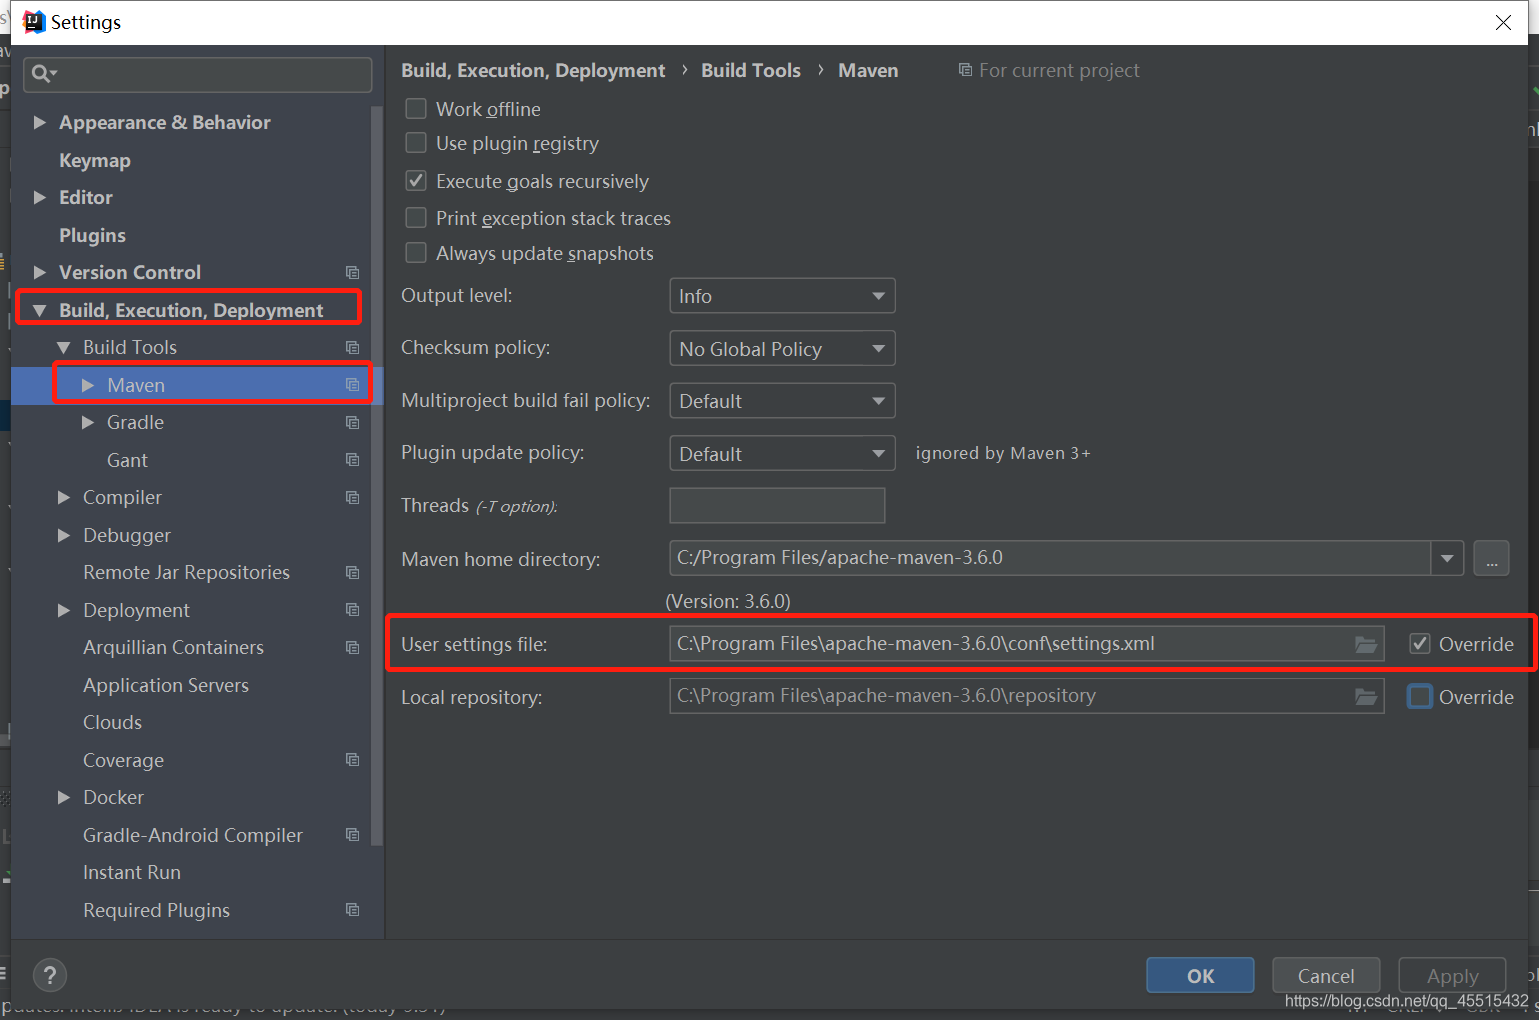Uncheck Execute goals recursively
The width and height of the screenshot is (1539, 1020).
point(416,181)
